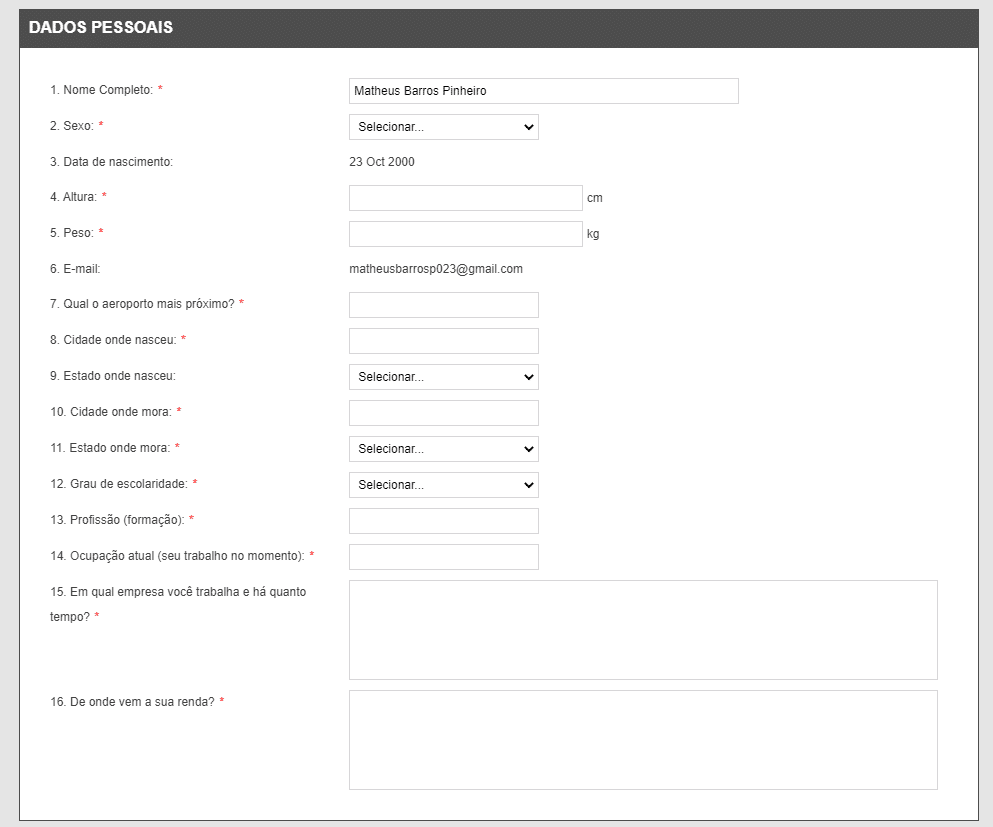Expand the Estado onde nasceu dropdown
This screenshot has height=827, width=993.
[x=443, y=377]
